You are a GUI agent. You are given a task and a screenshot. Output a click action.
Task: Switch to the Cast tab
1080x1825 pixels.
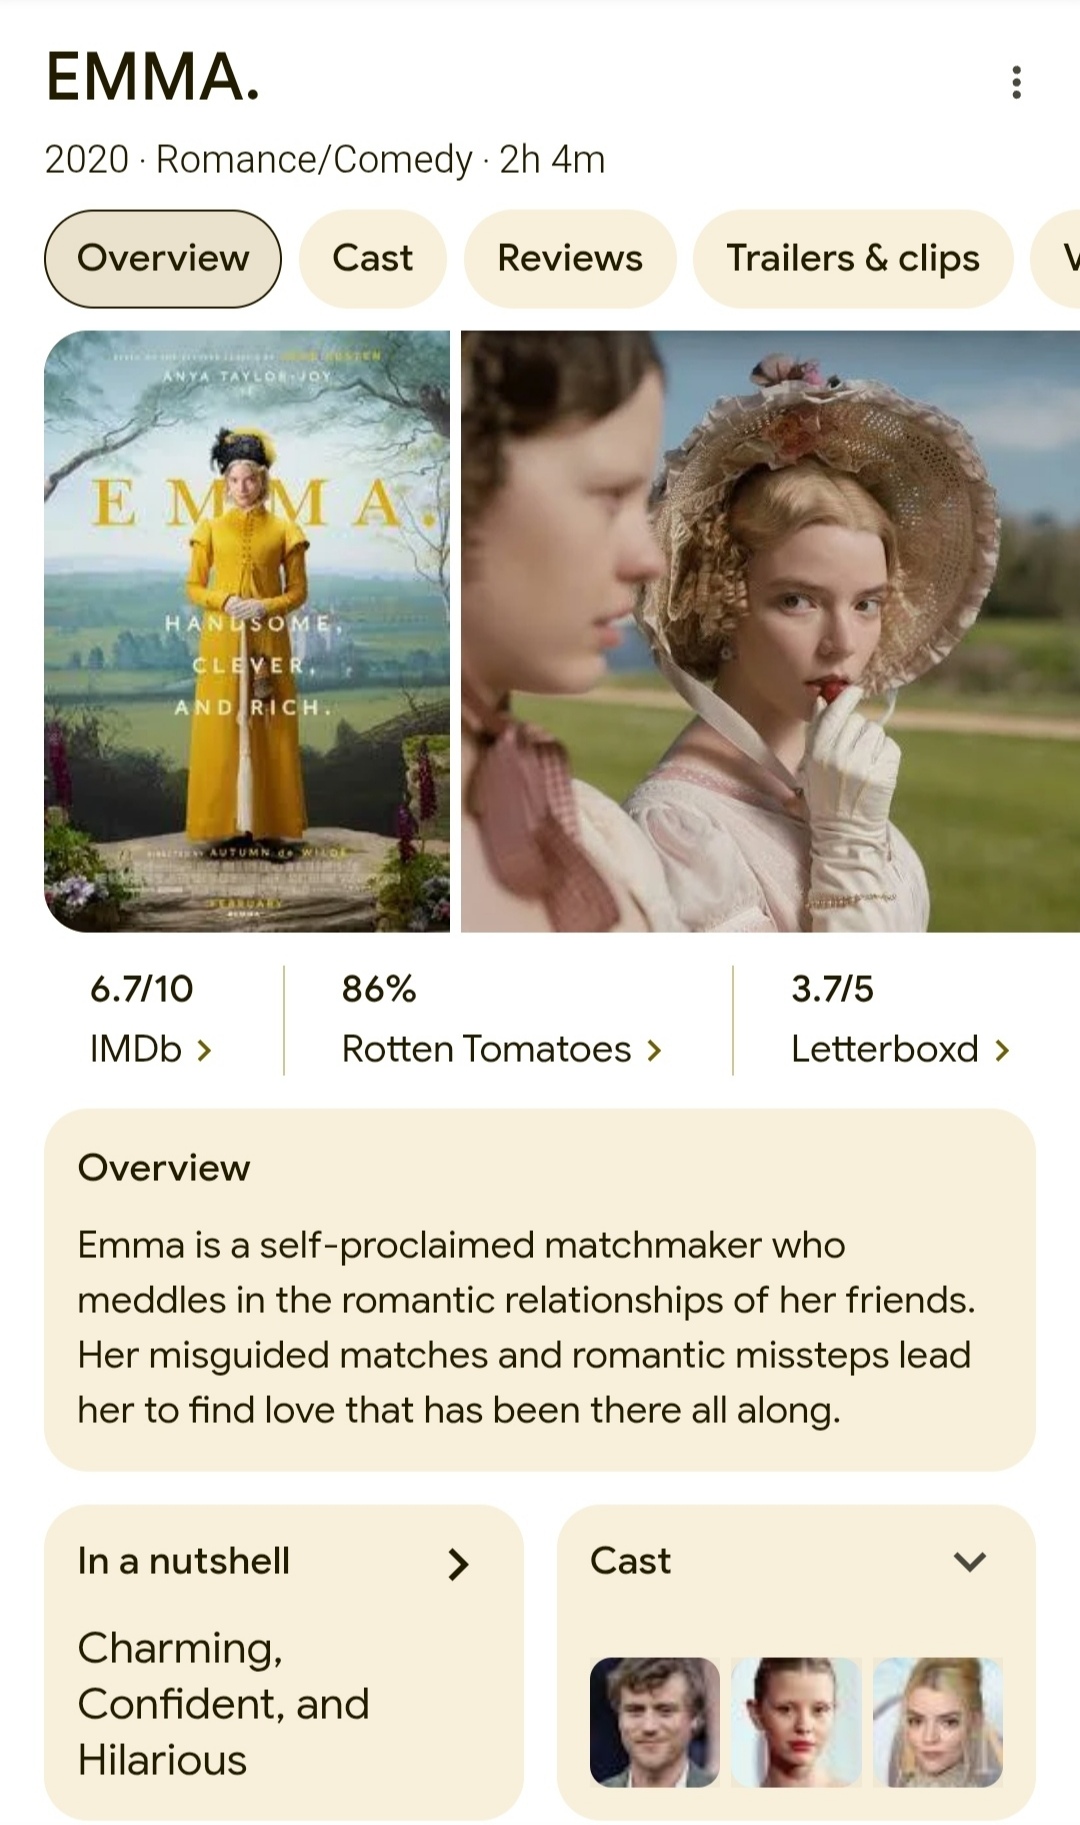click(x=372, y=258)
